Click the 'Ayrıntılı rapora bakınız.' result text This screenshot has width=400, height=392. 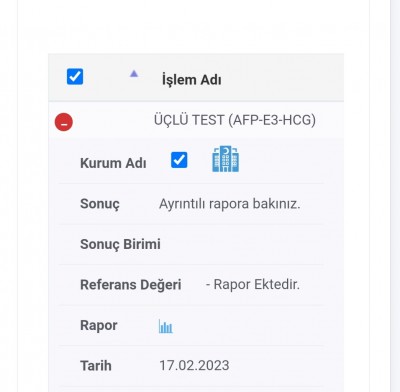point(230,204)
